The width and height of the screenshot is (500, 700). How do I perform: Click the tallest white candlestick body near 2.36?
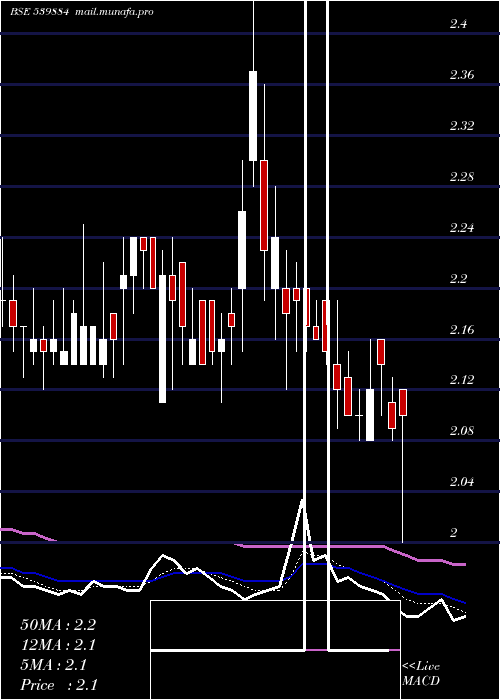[x=253, y=116]
